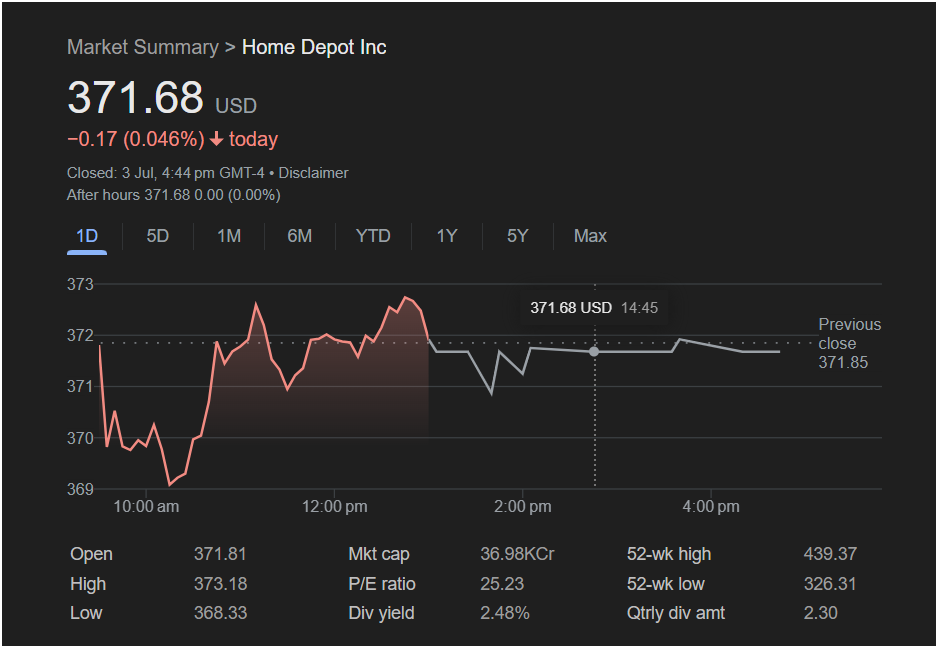
Task: Click the Open value 371.81
Action: tap(220, 554)
